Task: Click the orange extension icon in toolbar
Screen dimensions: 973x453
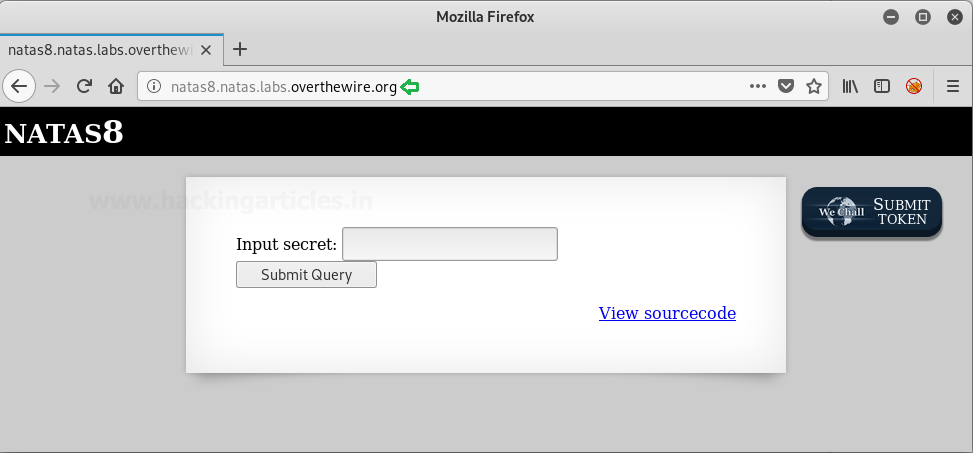Action: coord(914,86)
